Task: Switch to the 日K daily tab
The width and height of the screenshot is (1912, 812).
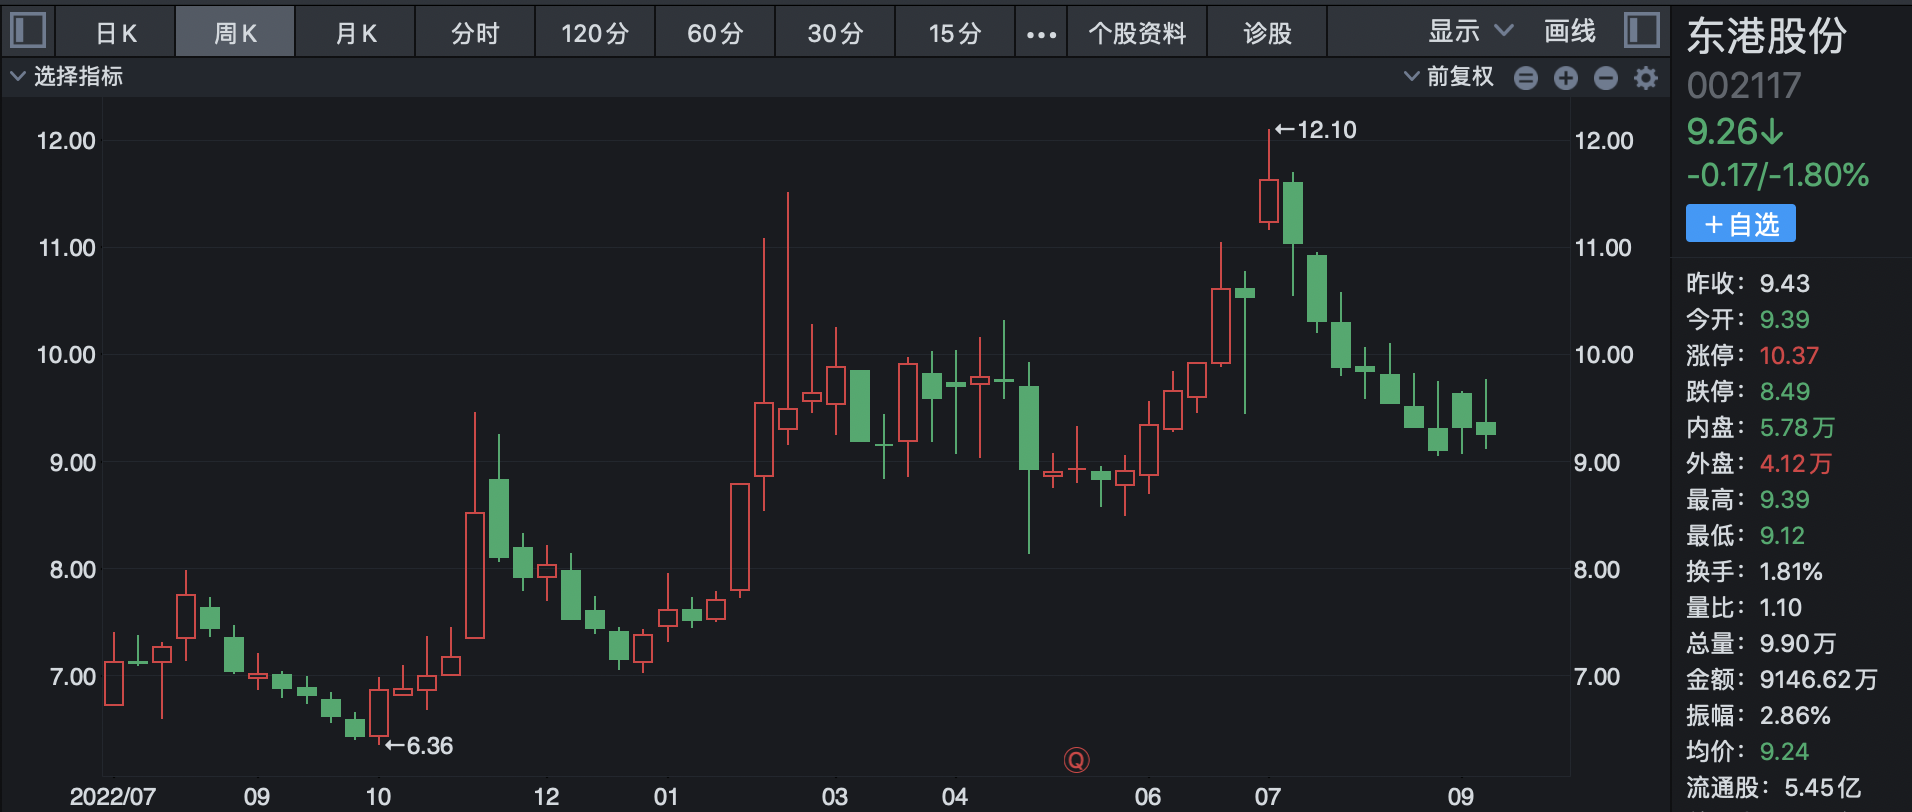Action: click(116, 34)
